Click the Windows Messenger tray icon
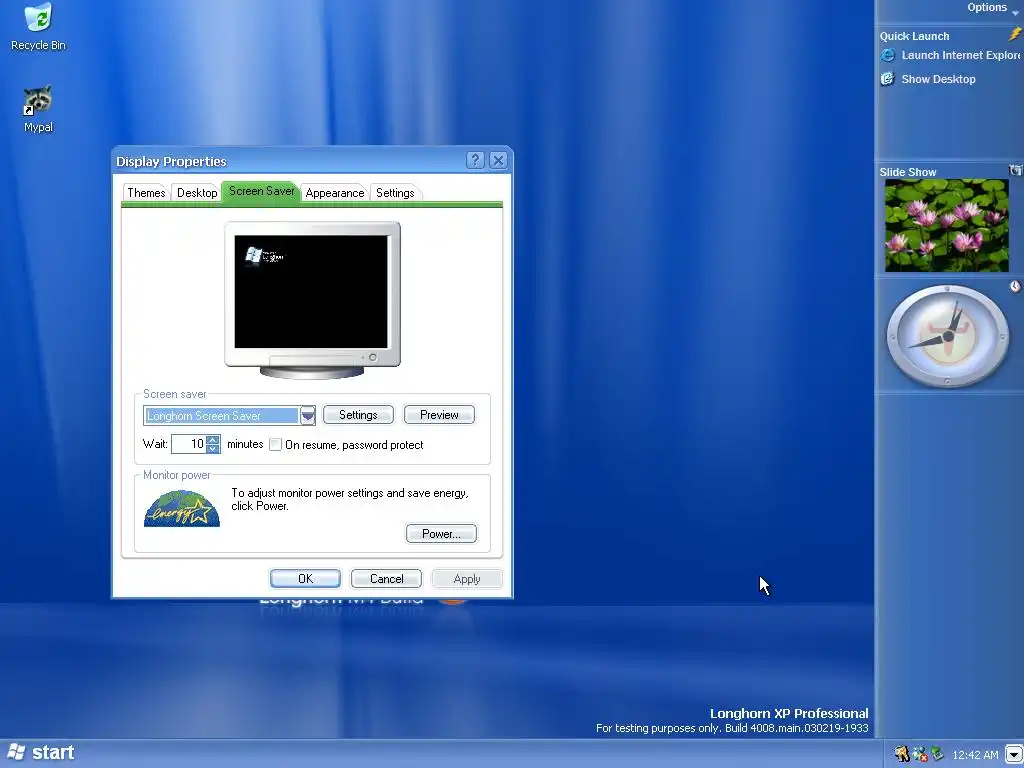The height and width of the screenshot is (768, 1024). click(920, 754)
